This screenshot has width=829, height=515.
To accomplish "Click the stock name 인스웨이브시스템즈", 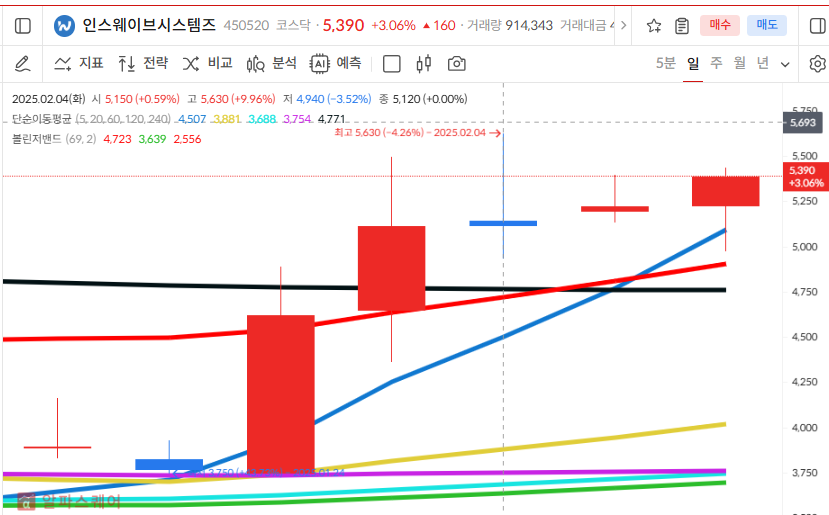I will (149, 25).
